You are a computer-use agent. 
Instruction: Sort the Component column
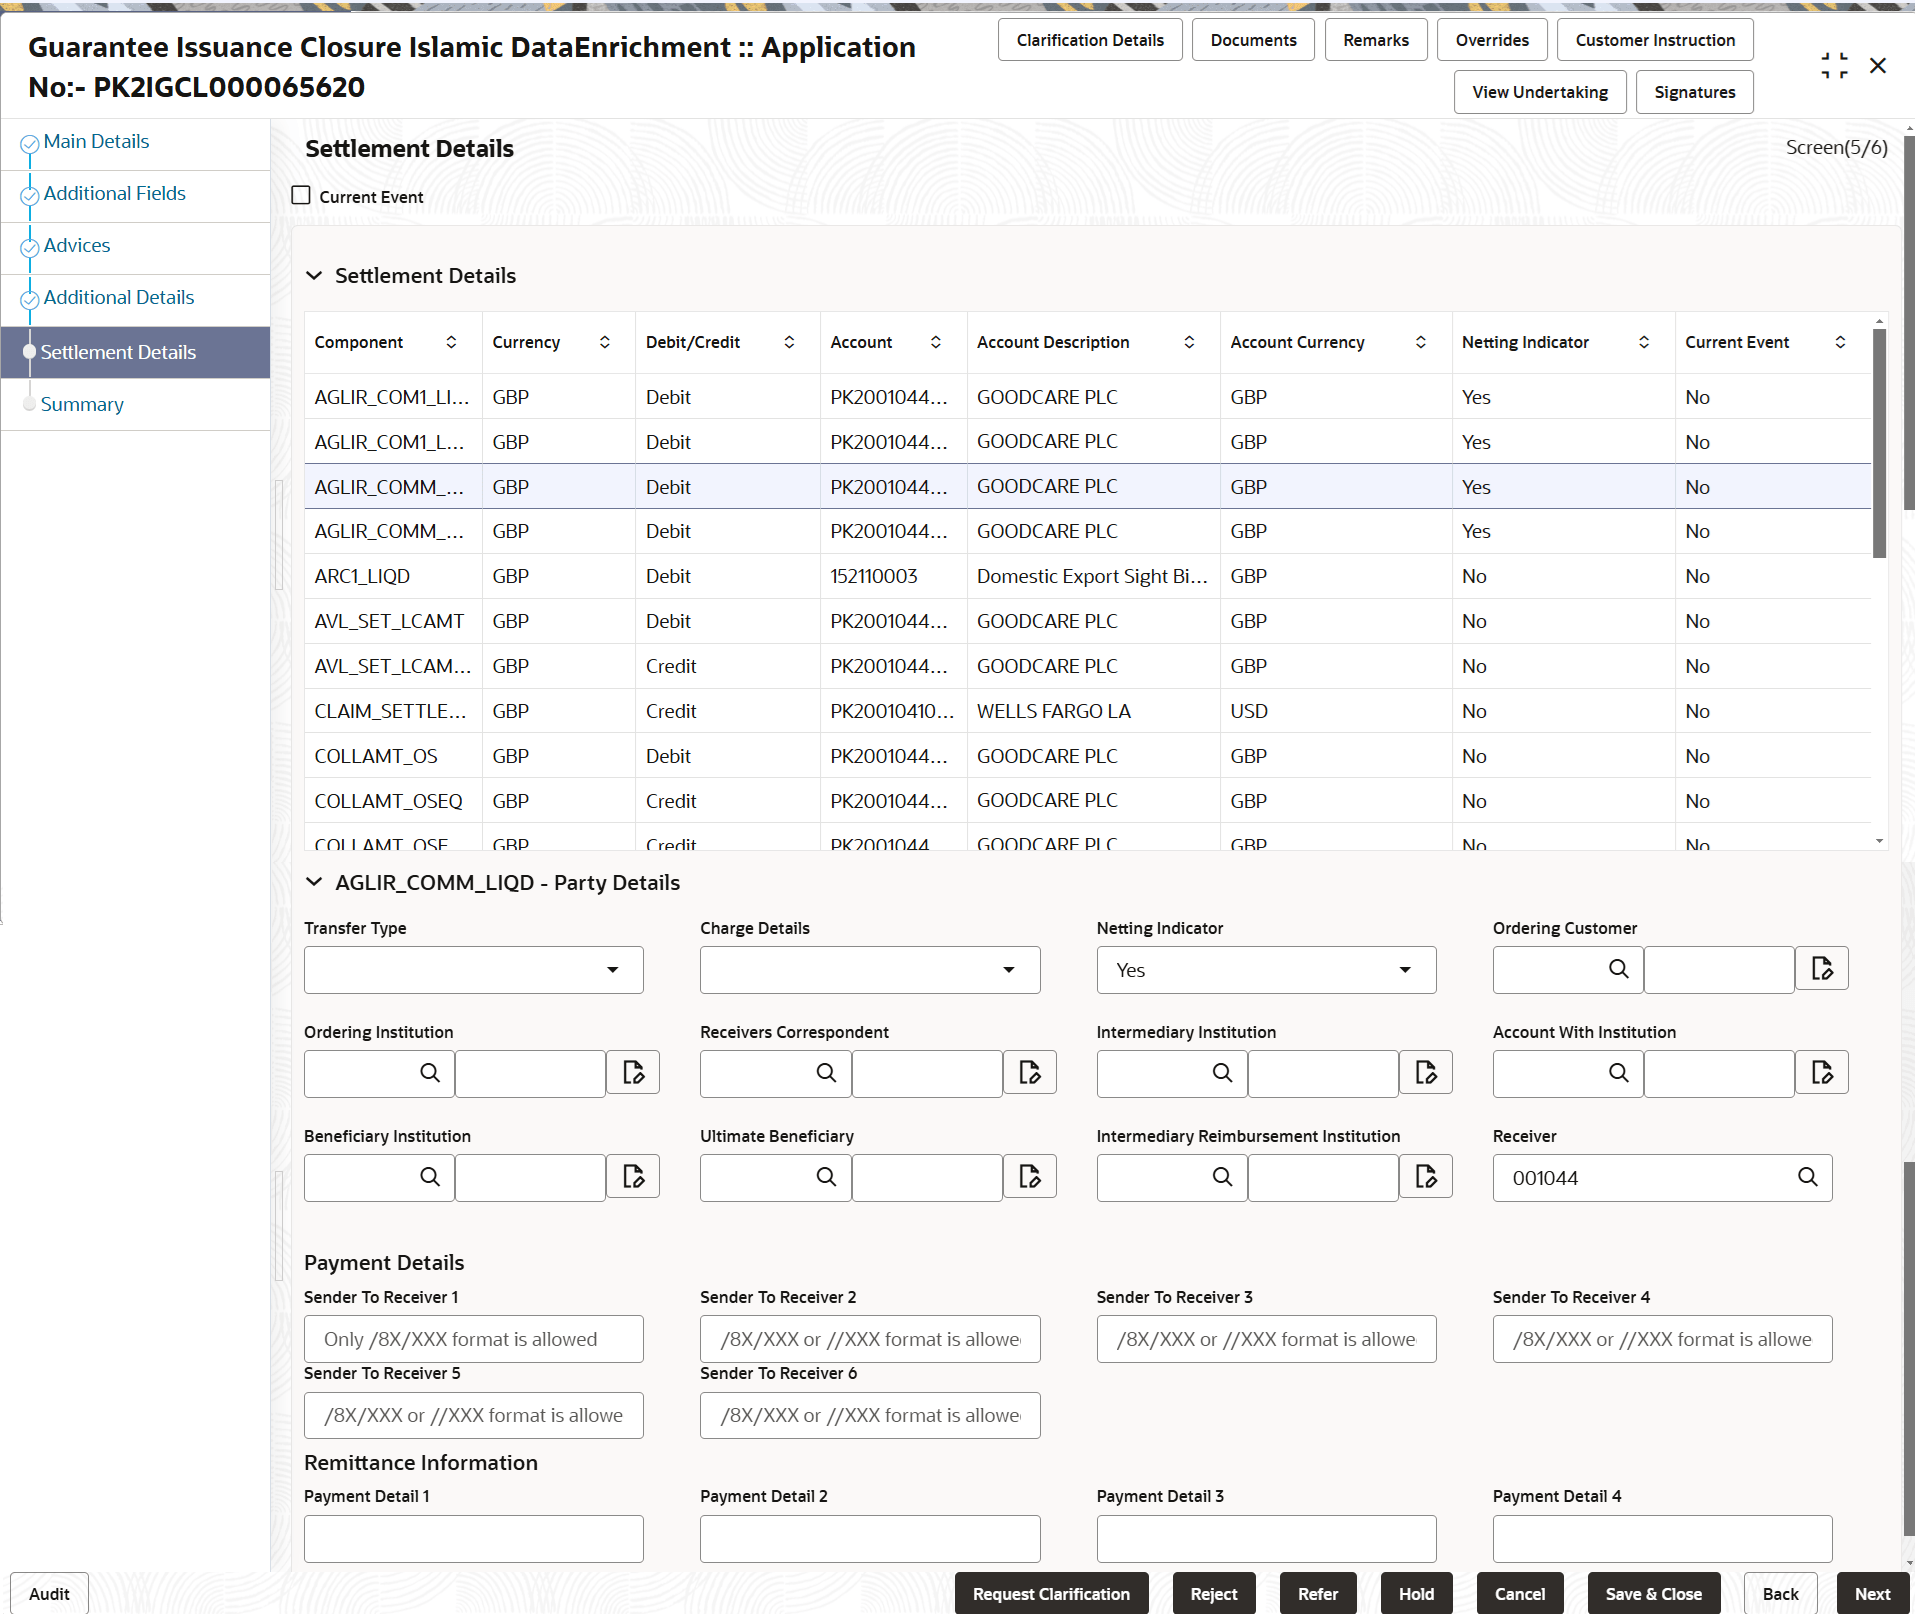tap(452, 342)
